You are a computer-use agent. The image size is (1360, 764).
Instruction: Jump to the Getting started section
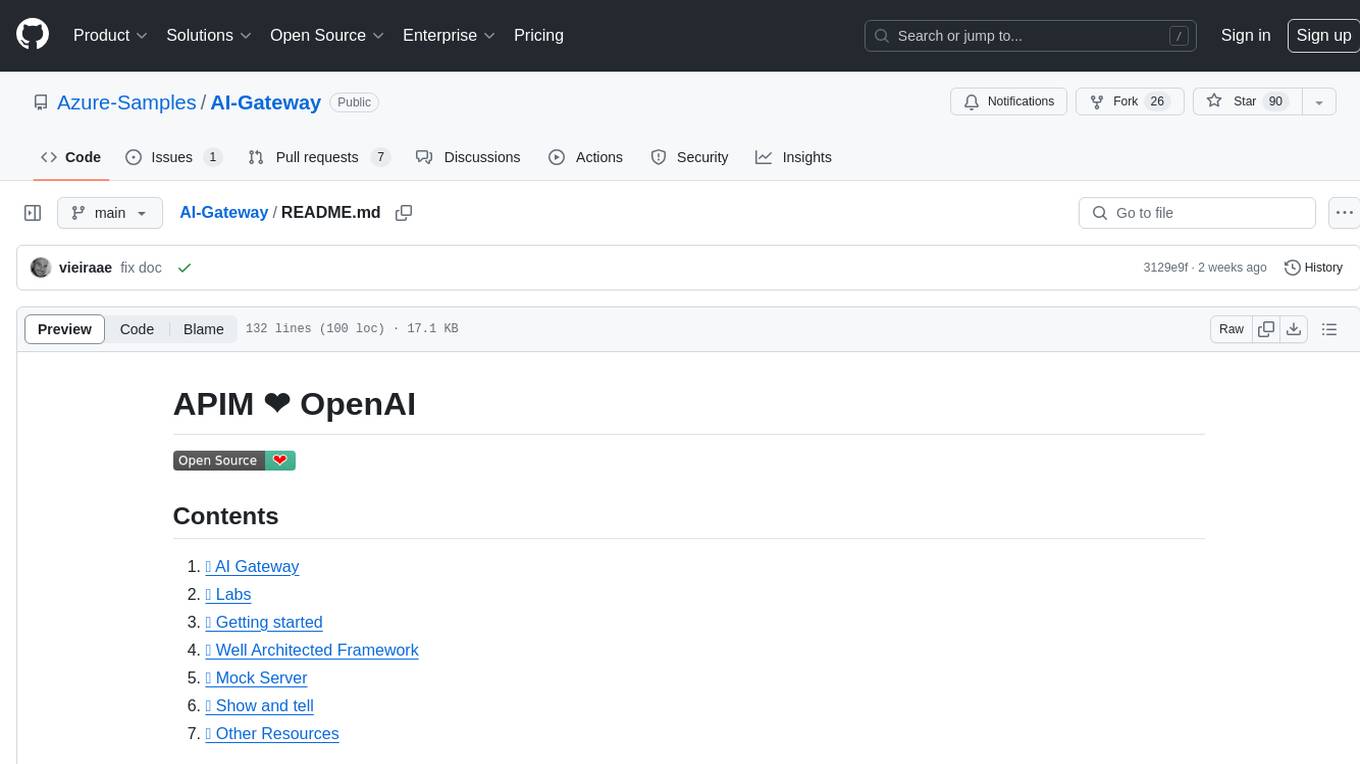(264, 622)
